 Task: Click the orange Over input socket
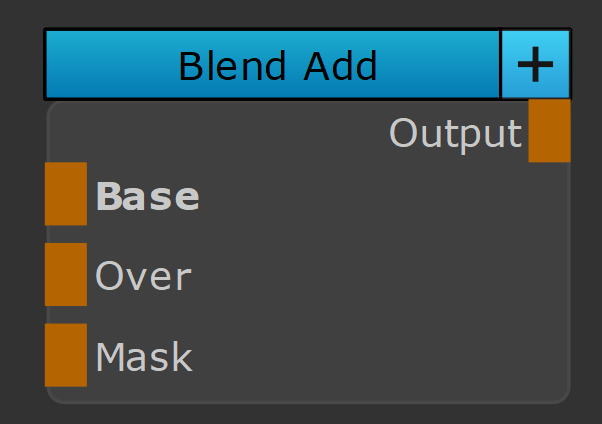(x=66, y=274)
